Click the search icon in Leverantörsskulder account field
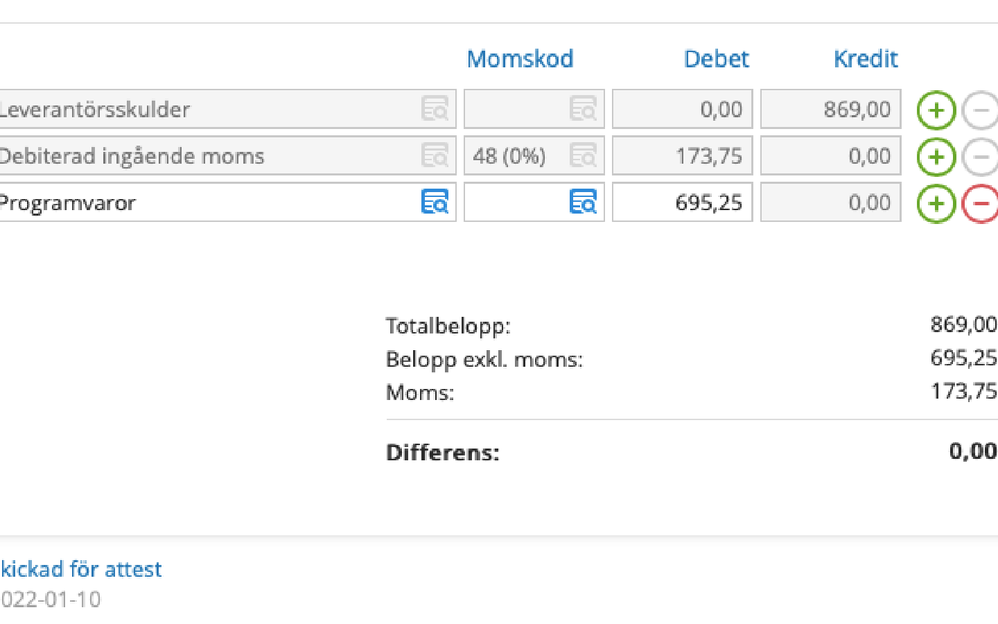 pos(435,109)
